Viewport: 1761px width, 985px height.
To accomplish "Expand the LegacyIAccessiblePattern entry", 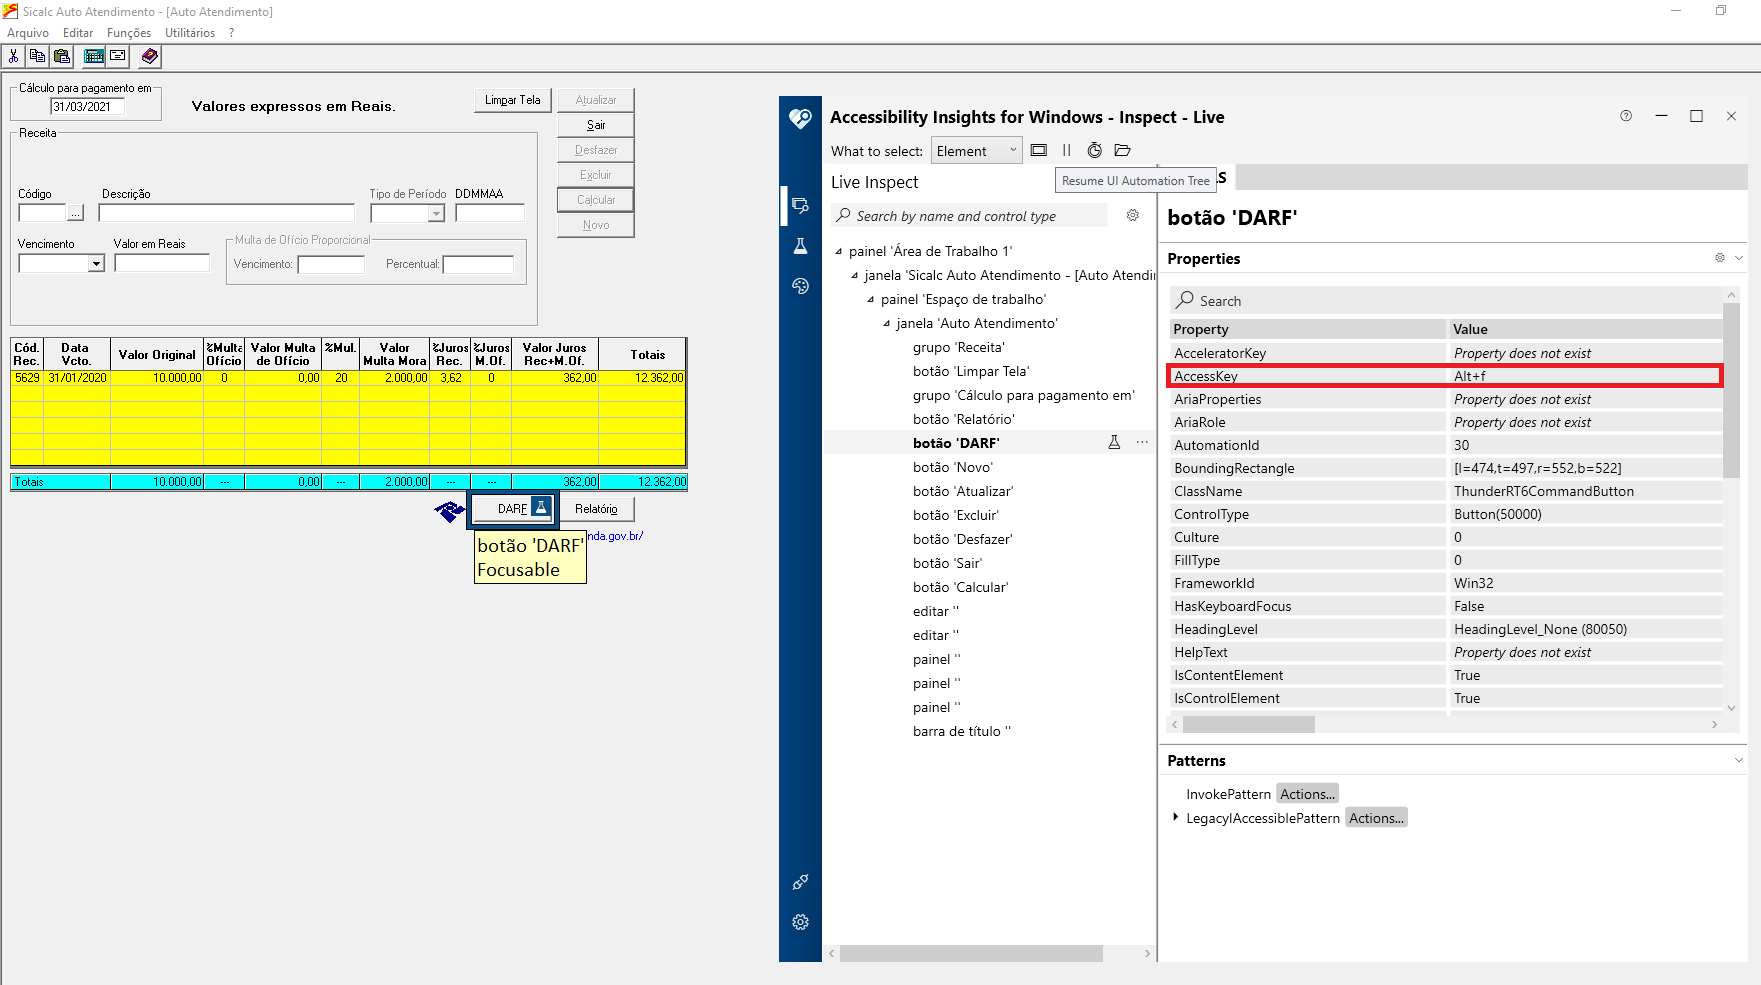I will click(x=1175, y=818).
